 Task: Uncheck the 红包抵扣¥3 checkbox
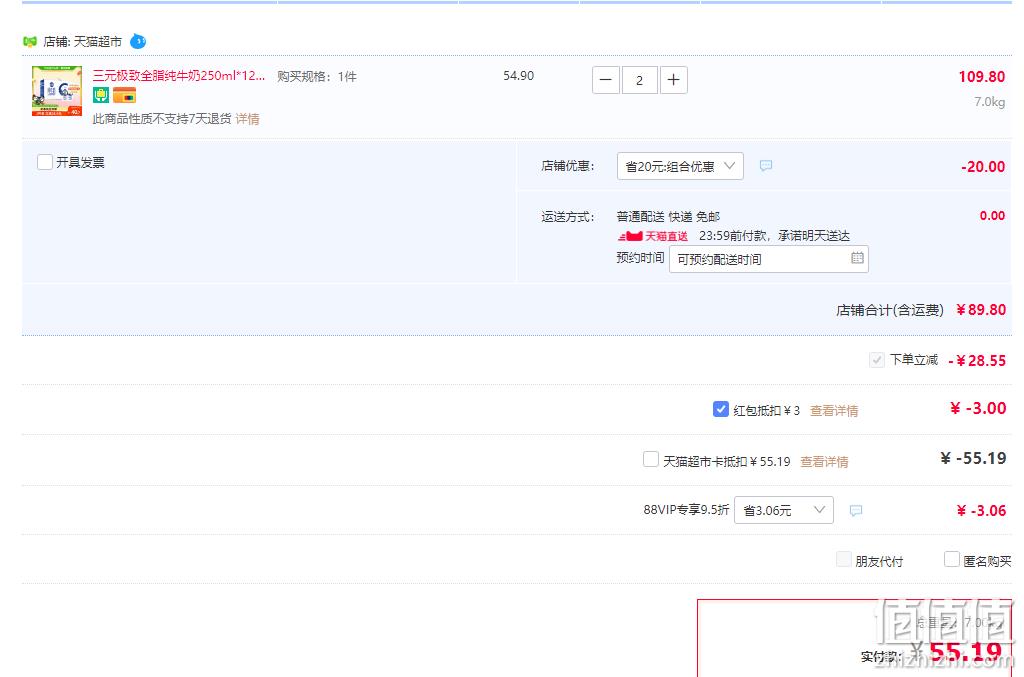click(x=720, y=409)
